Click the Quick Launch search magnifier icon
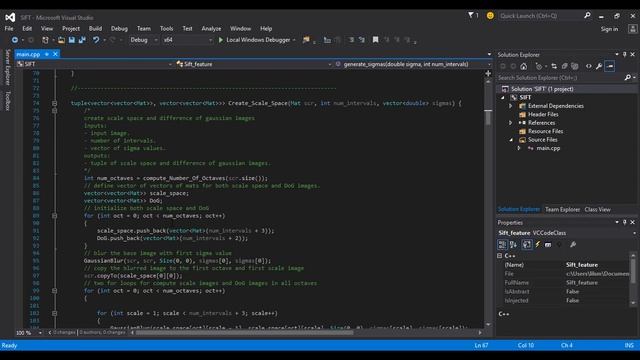This screenshot has height=360, width=640. [587, 16]
